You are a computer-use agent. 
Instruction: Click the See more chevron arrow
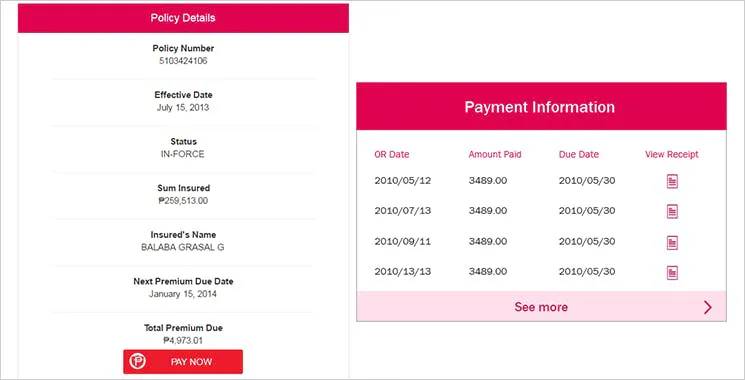tap(707, 307)
